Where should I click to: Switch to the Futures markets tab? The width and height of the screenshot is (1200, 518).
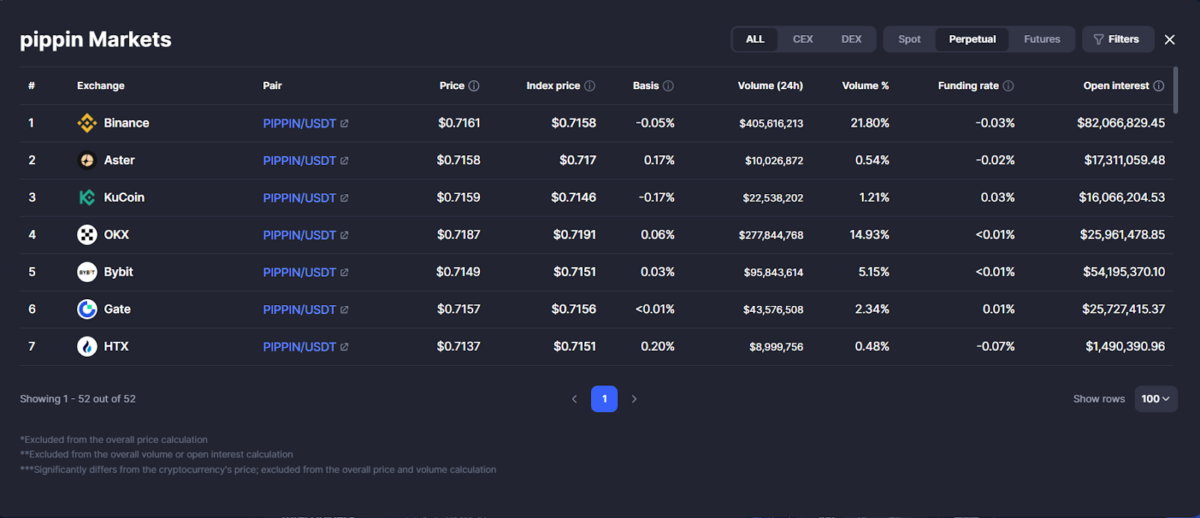click(1042, 39)
